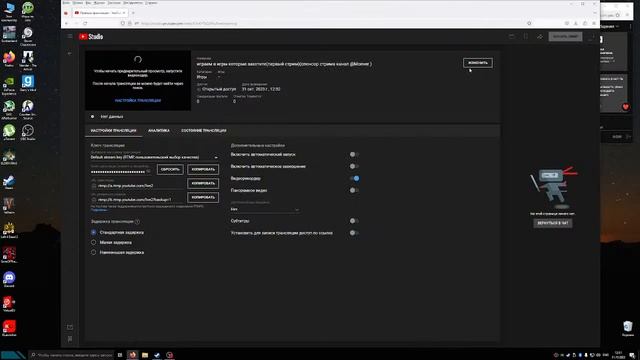Turn off the Видеорекордер (DVR) switch
This screenshot has height=360, width=640.
355,178
